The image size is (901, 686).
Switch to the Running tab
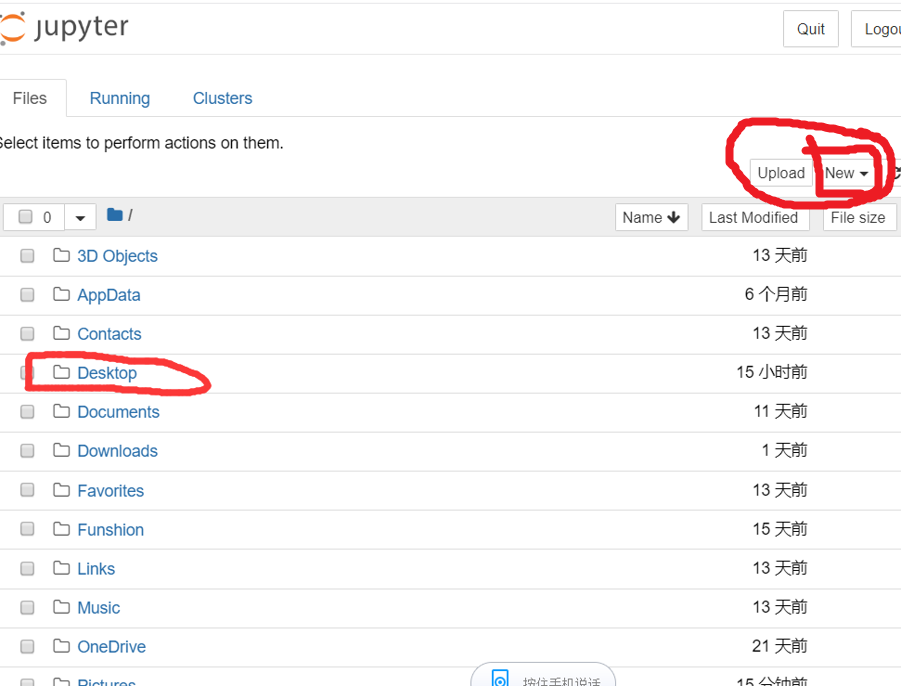click(x=120, y=98)
